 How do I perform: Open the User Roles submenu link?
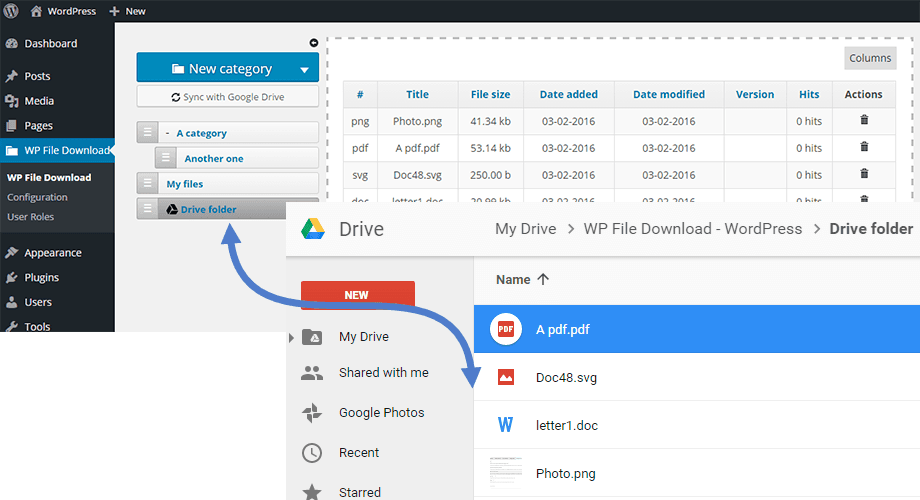31,217
